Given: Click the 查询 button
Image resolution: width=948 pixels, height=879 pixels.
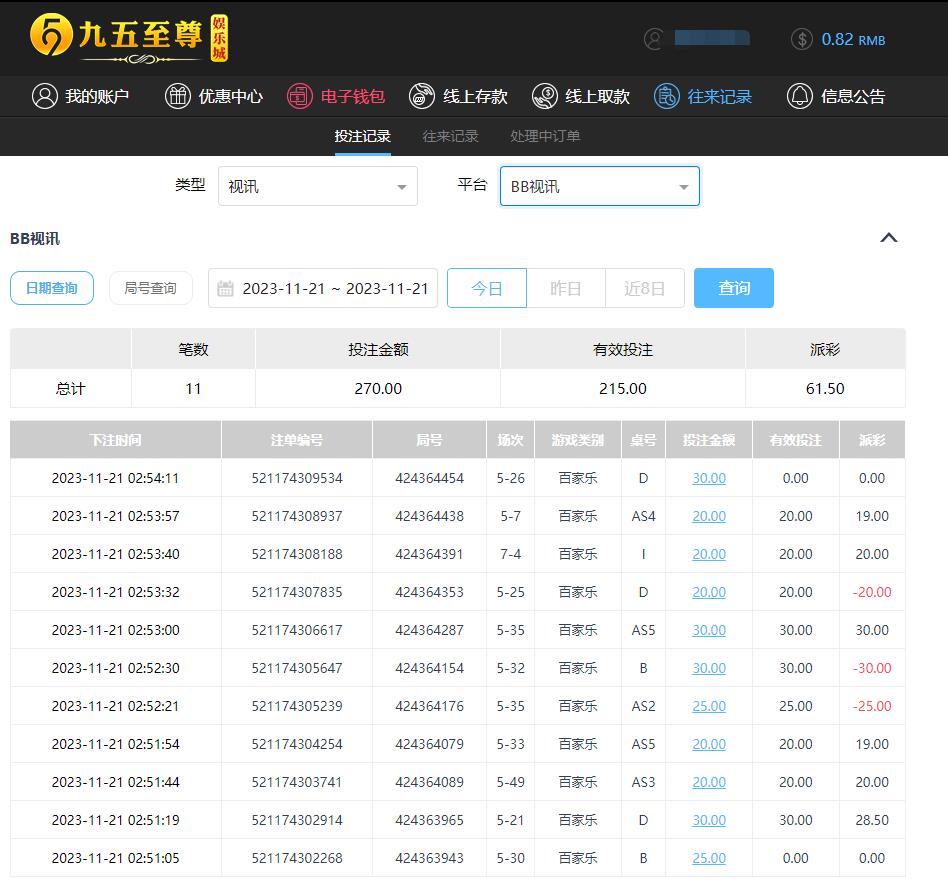Looking at the screenshot, I should point(734,288).
